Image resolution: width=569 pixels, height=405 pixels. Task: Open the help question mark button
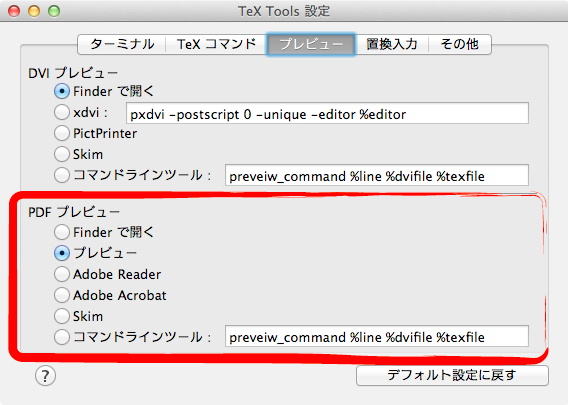coord(45,376)
